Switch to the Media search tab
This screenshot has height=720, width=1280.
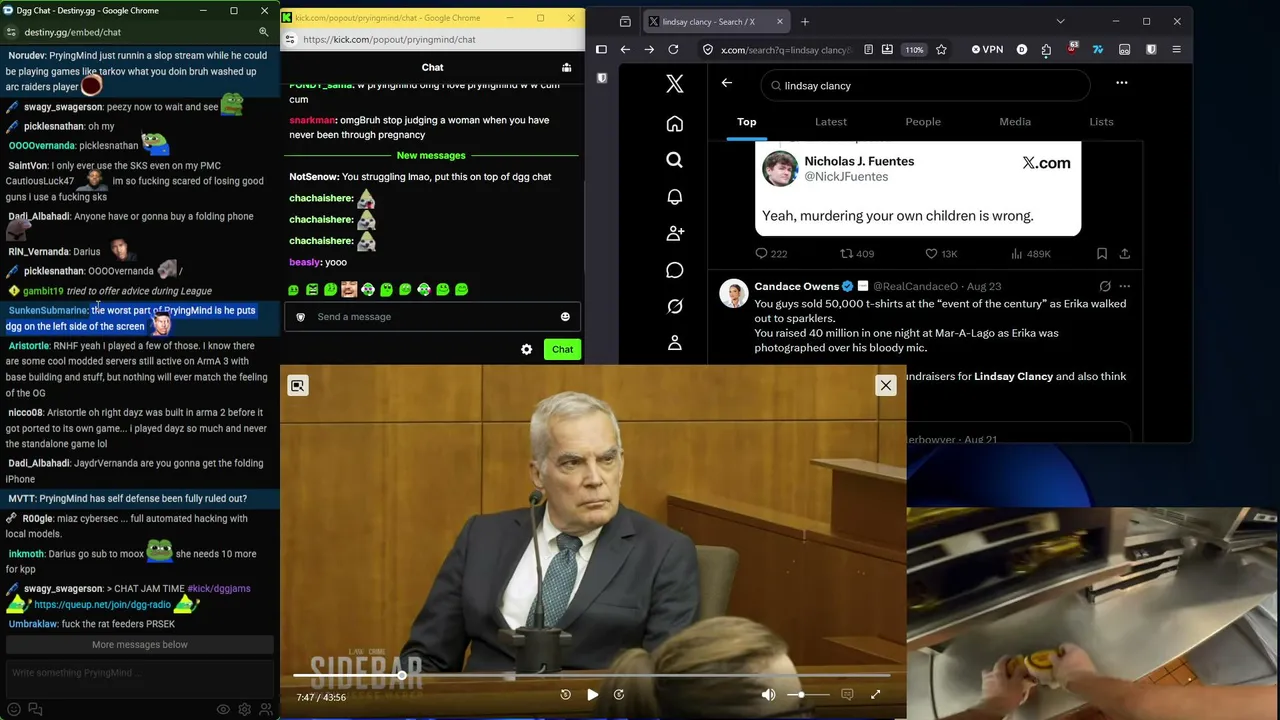point(1015,122)
